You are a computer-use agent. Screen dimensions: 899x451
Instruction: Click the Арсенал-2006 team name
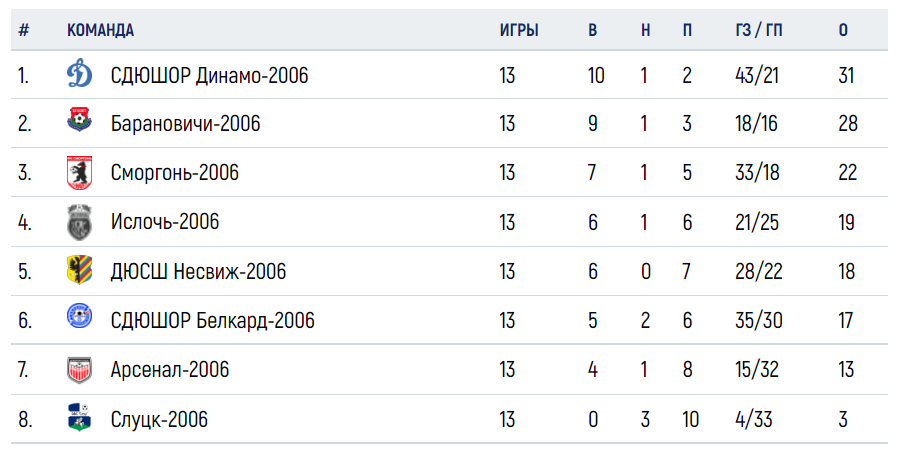pos(170,370)
